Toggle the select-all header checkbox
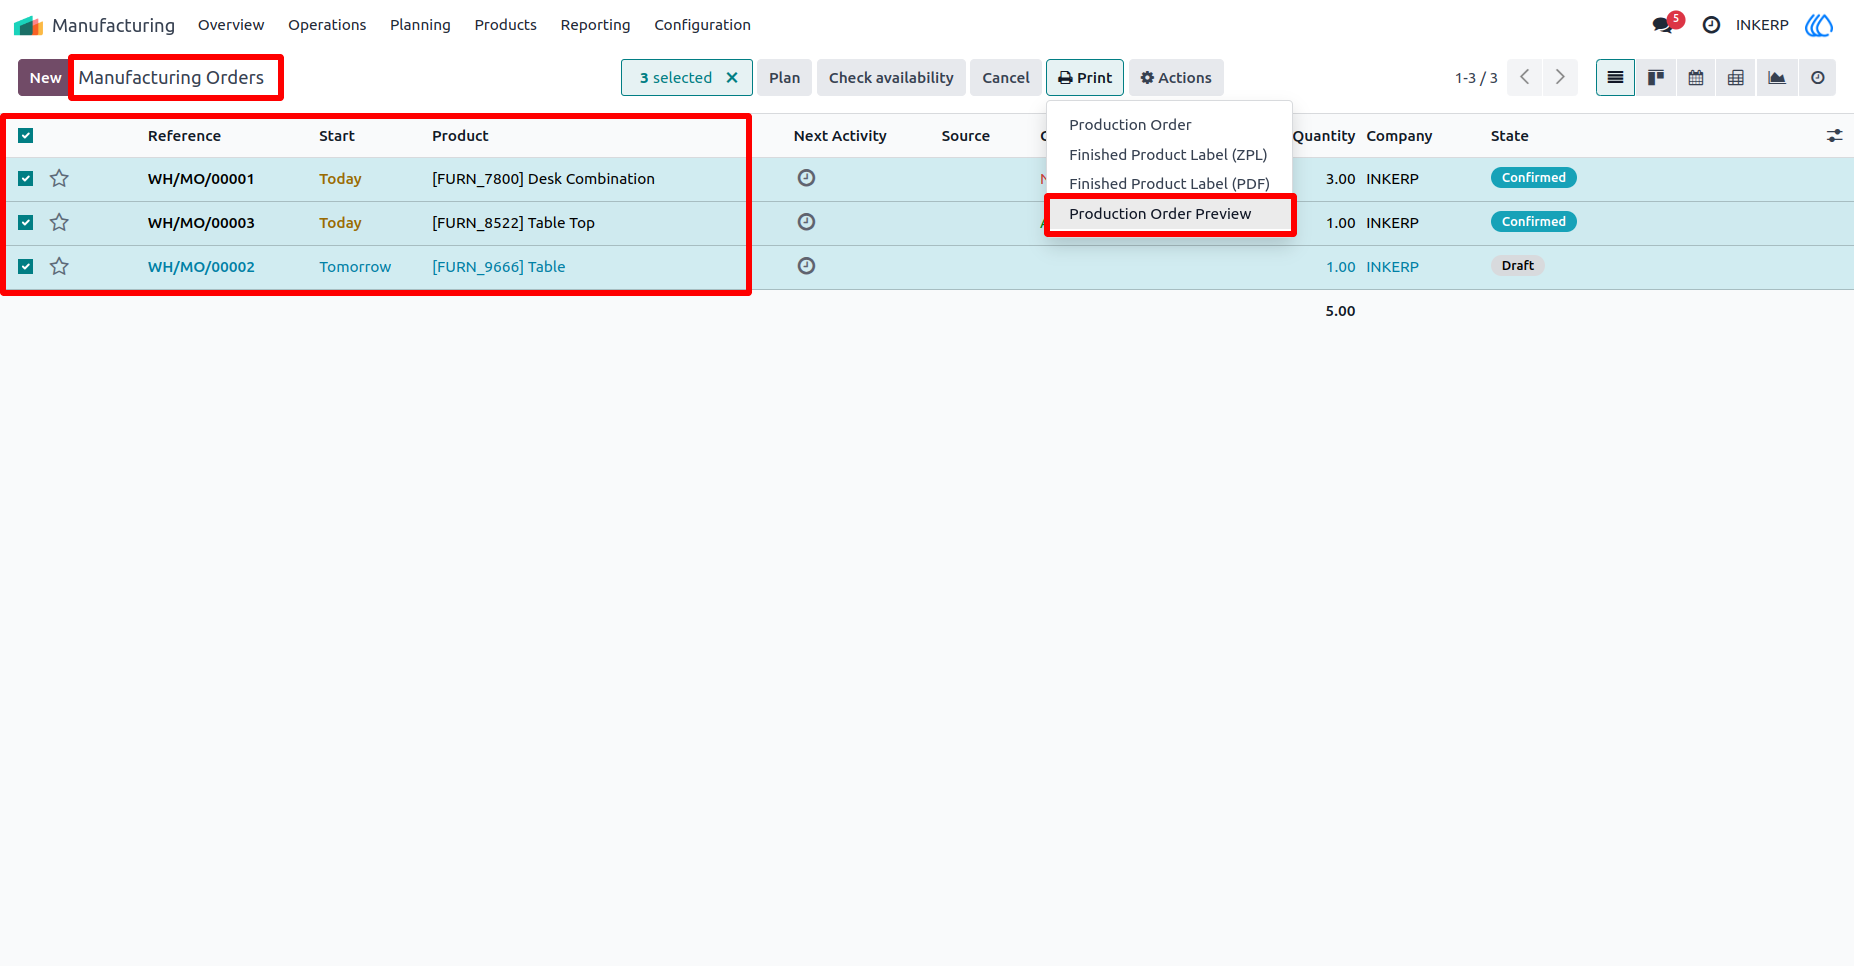The height and width of the screenshot is (966, 1854). pos(26,136)
